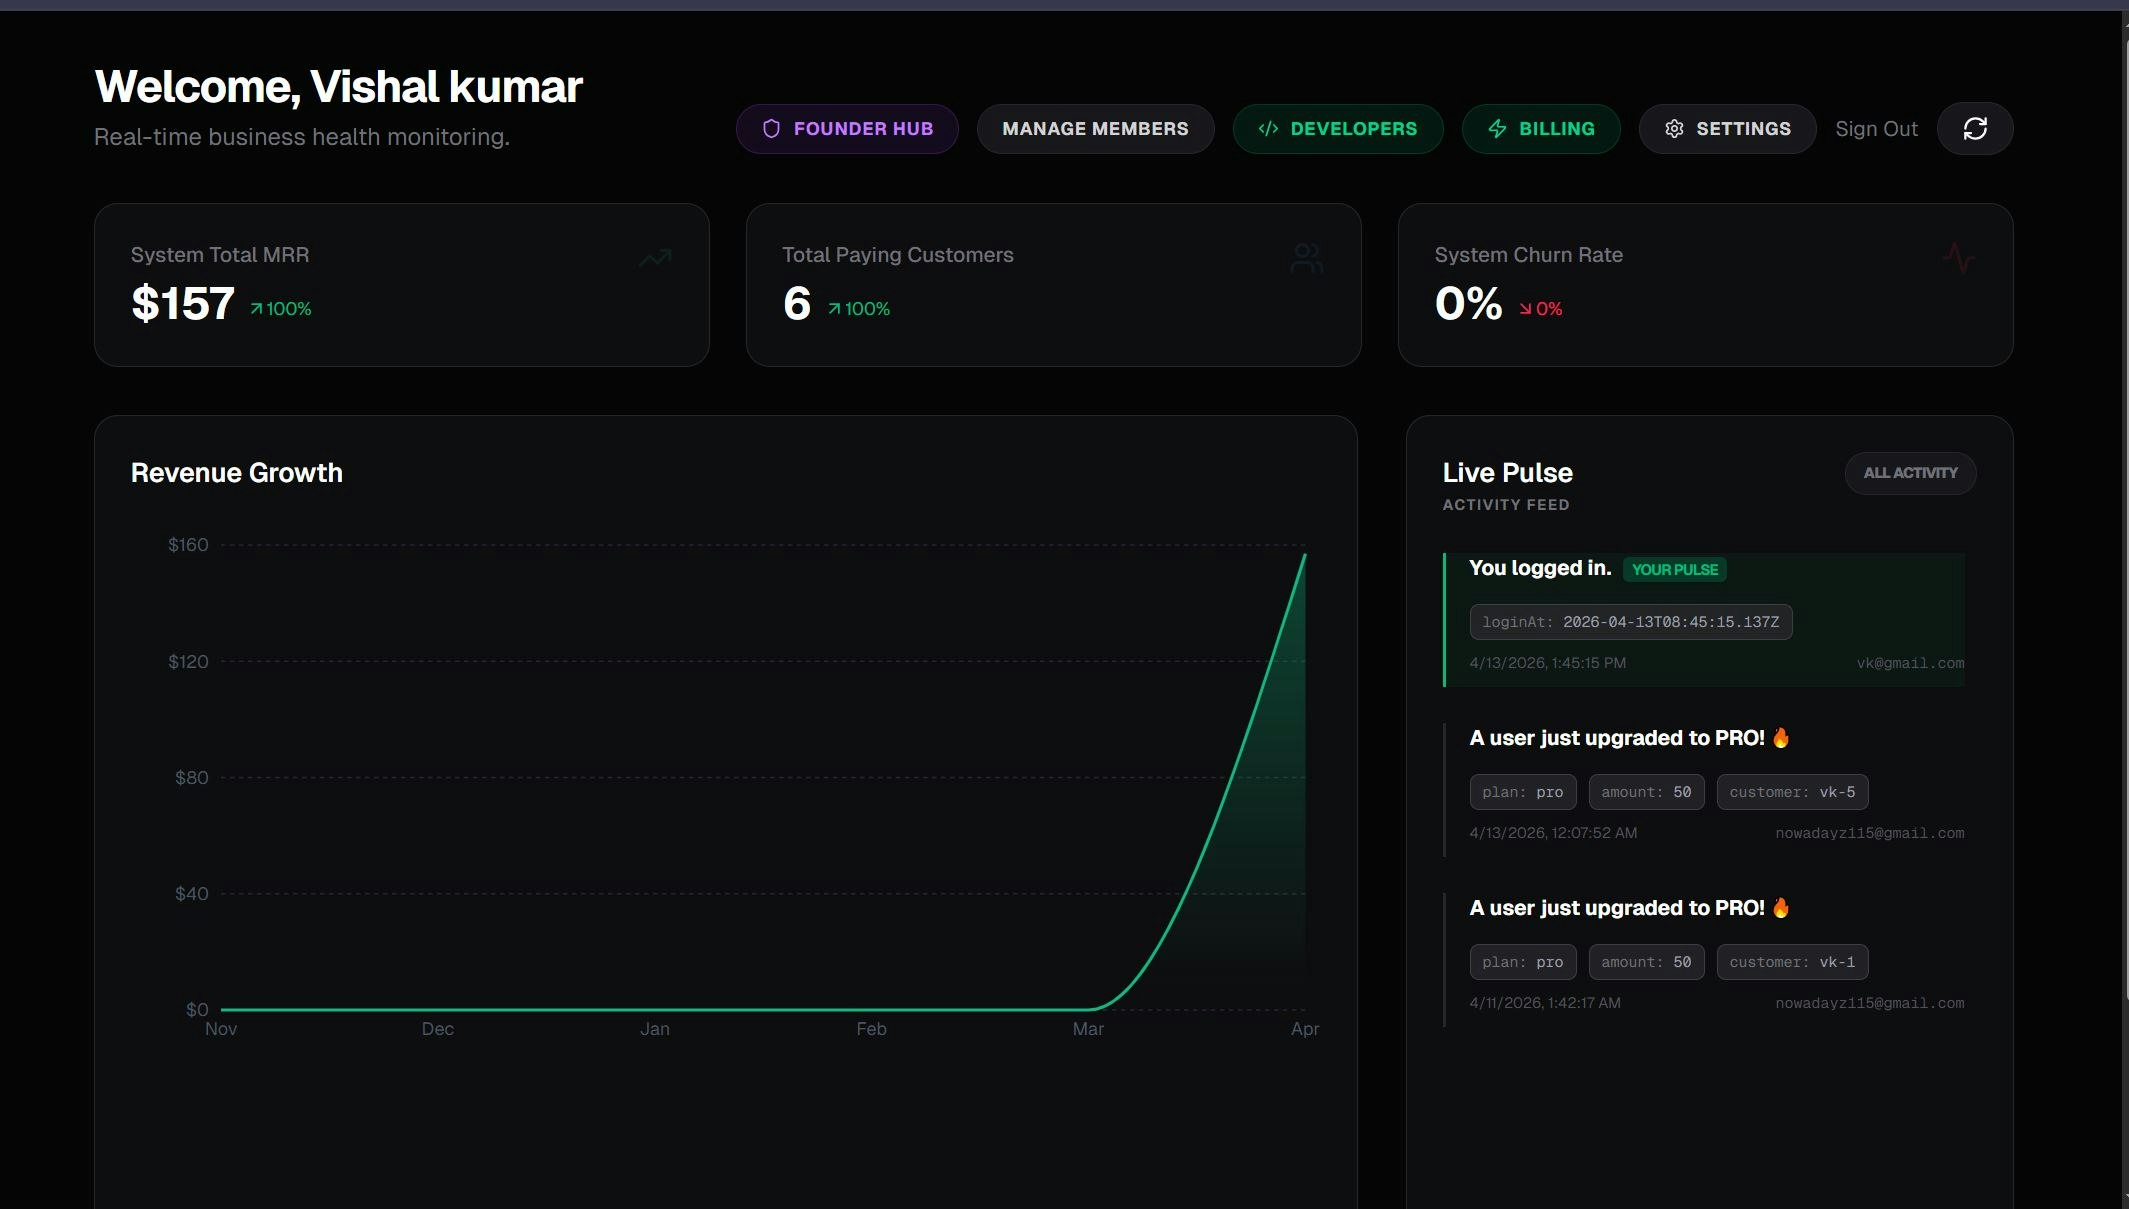The height and width of the screenshot is (1209, 2129).
Task: Click the lightning icon on Billing button
Action: click(x=1496, y=128)
